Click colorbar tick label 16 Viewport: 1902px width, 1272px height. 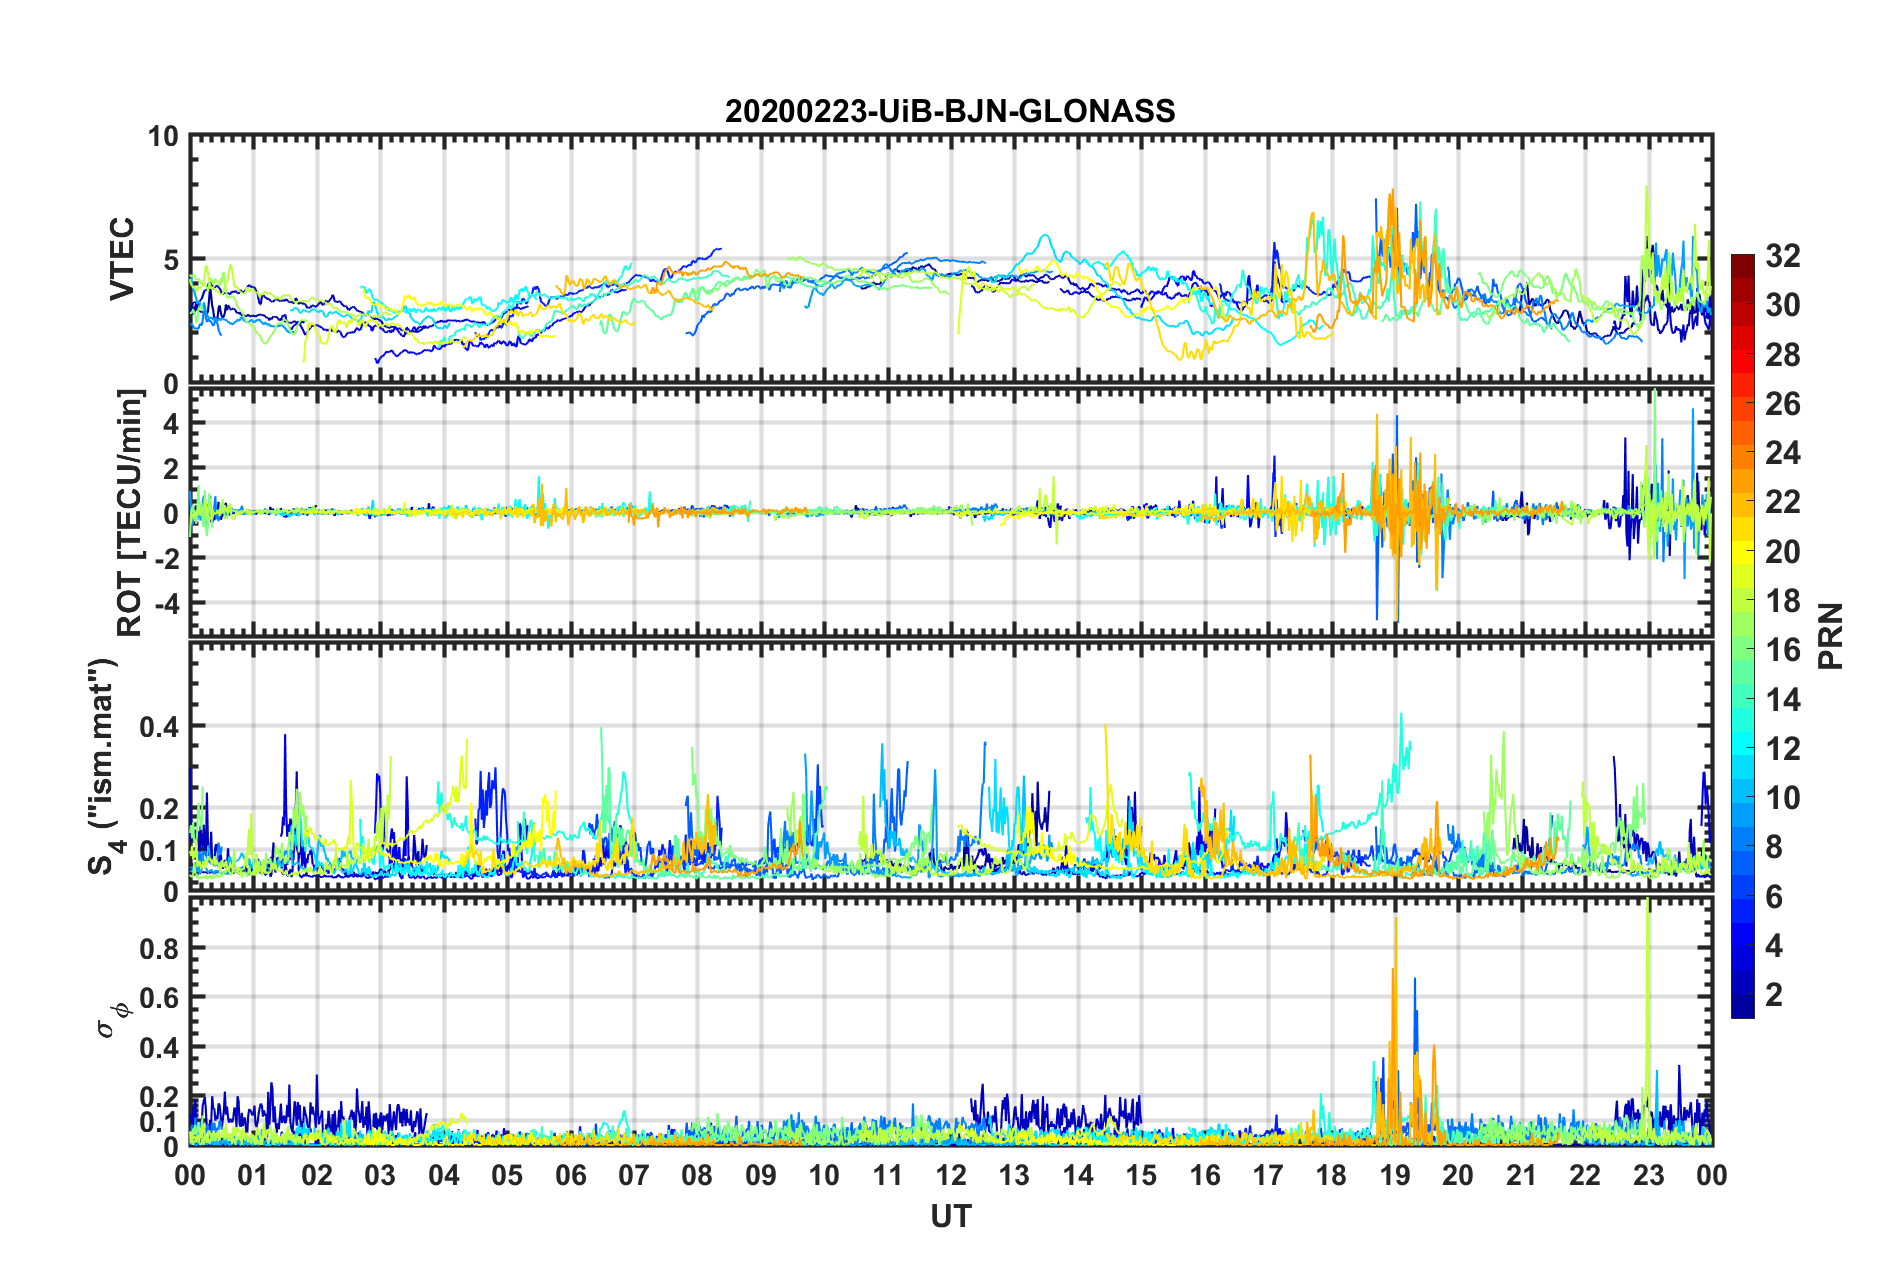[1782, 650]
